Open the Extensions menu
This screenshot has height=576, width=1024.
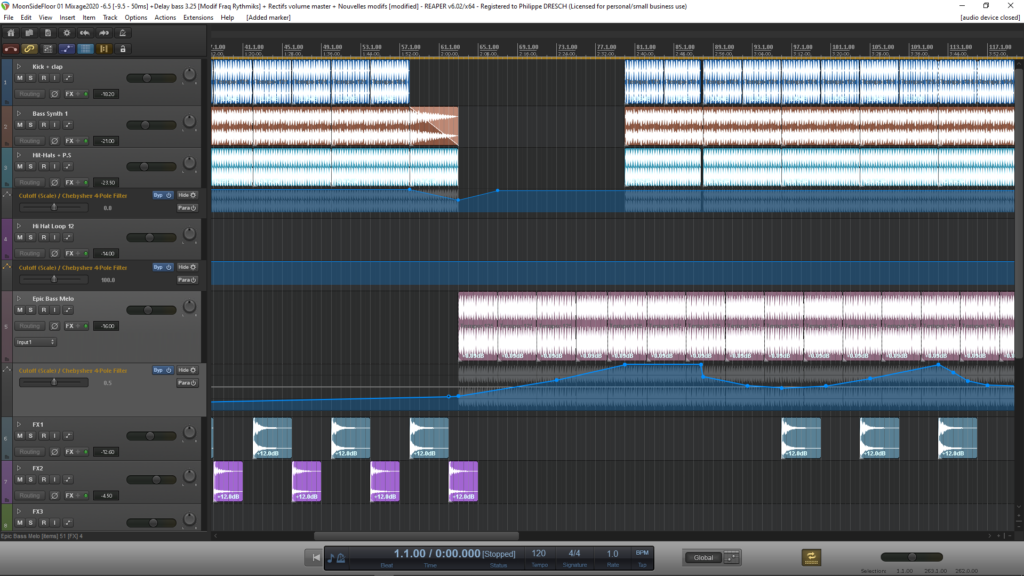pos(198,18)
